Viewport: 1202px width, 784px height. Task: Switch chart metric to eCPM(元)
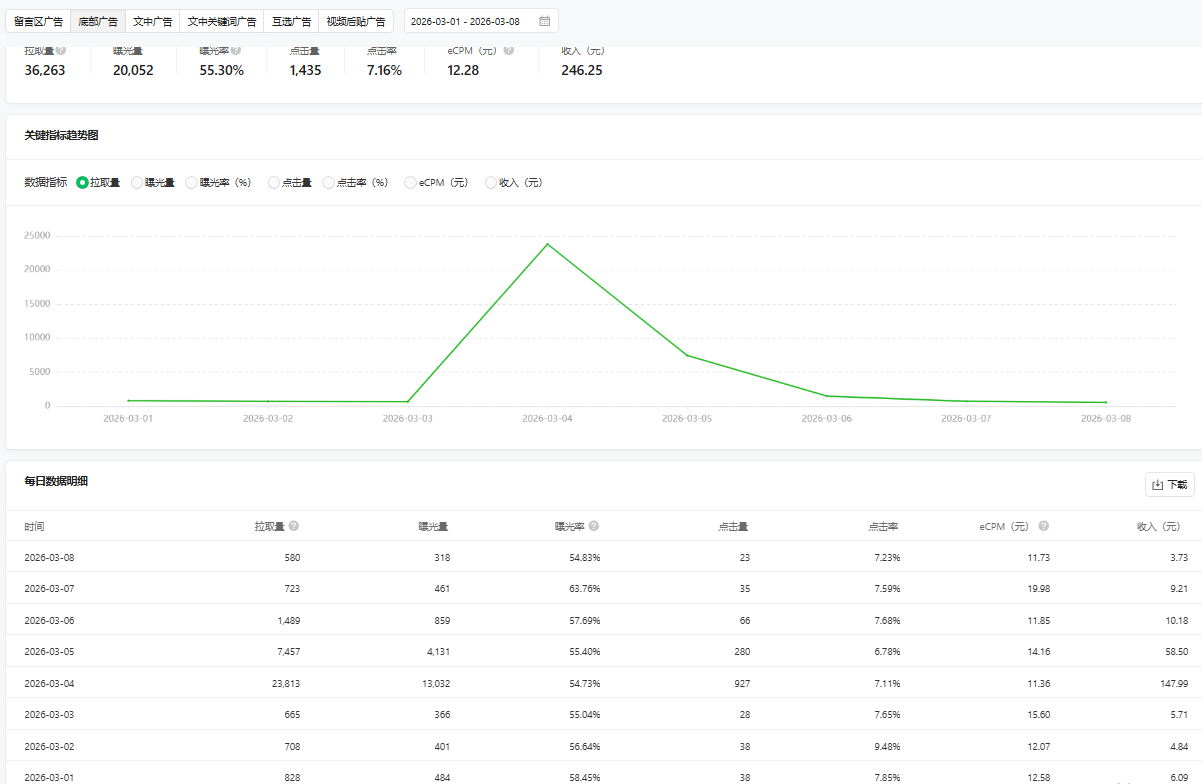click(410, 183)
